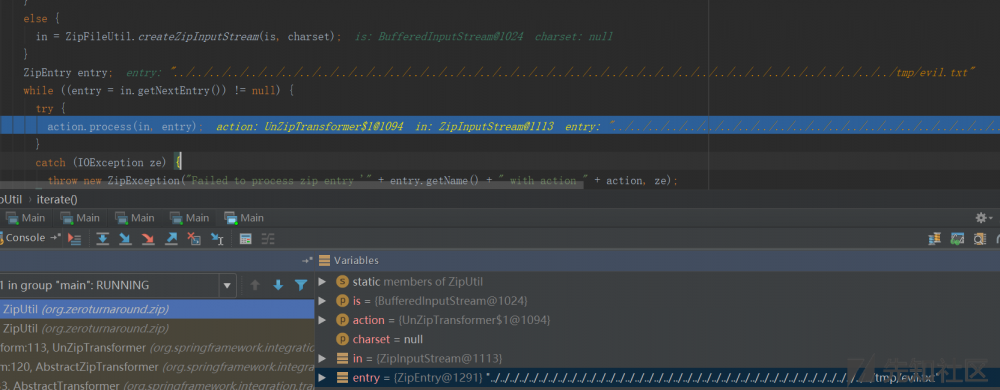This screenshot has height=390, width=1000.
Task: Click the 'catch (IOException ze)' line
Action: [x=109, y=162]
